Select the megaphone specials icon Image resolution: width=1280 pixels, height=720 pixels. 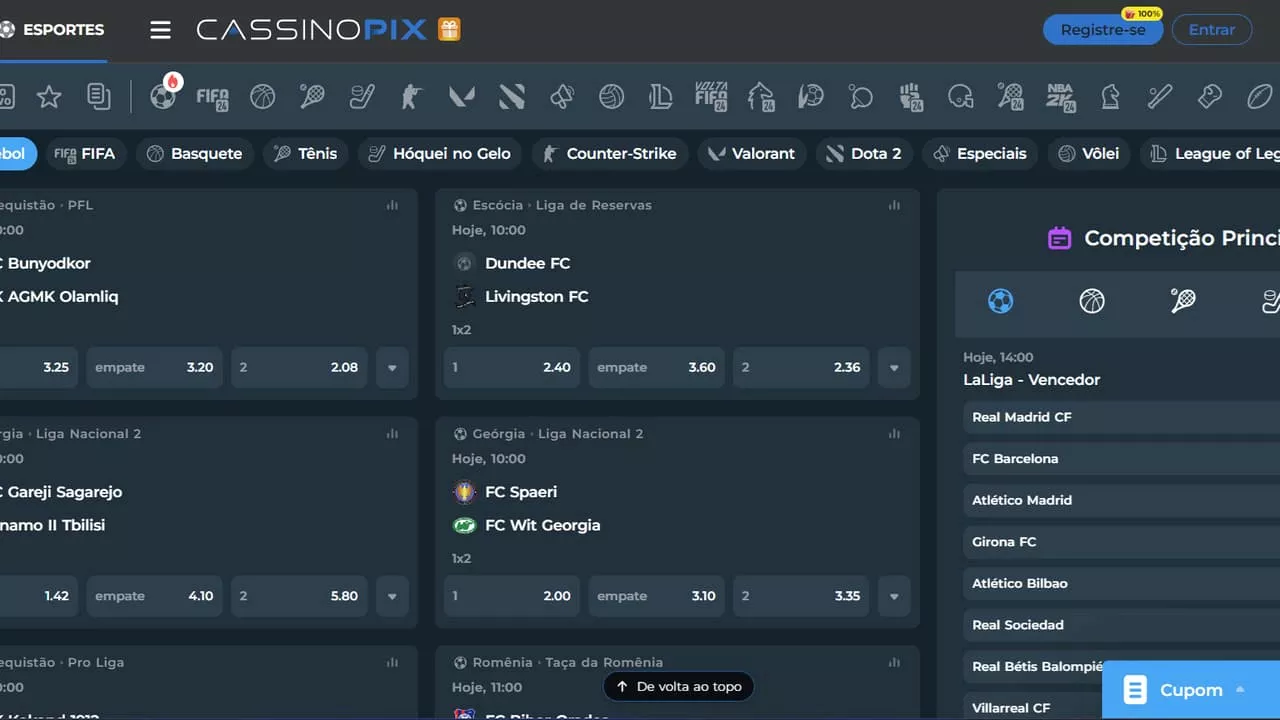[x=562, y=97]
